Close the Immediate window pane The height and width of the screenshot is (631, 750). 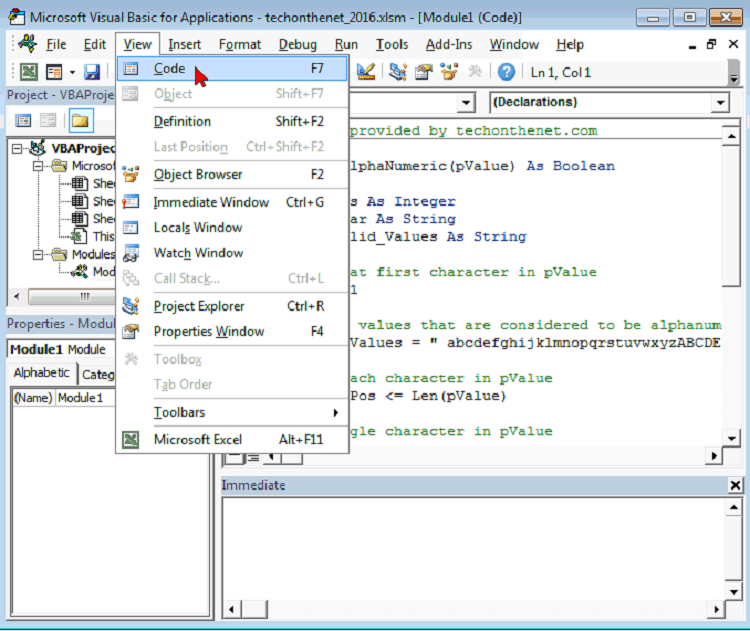735,486
